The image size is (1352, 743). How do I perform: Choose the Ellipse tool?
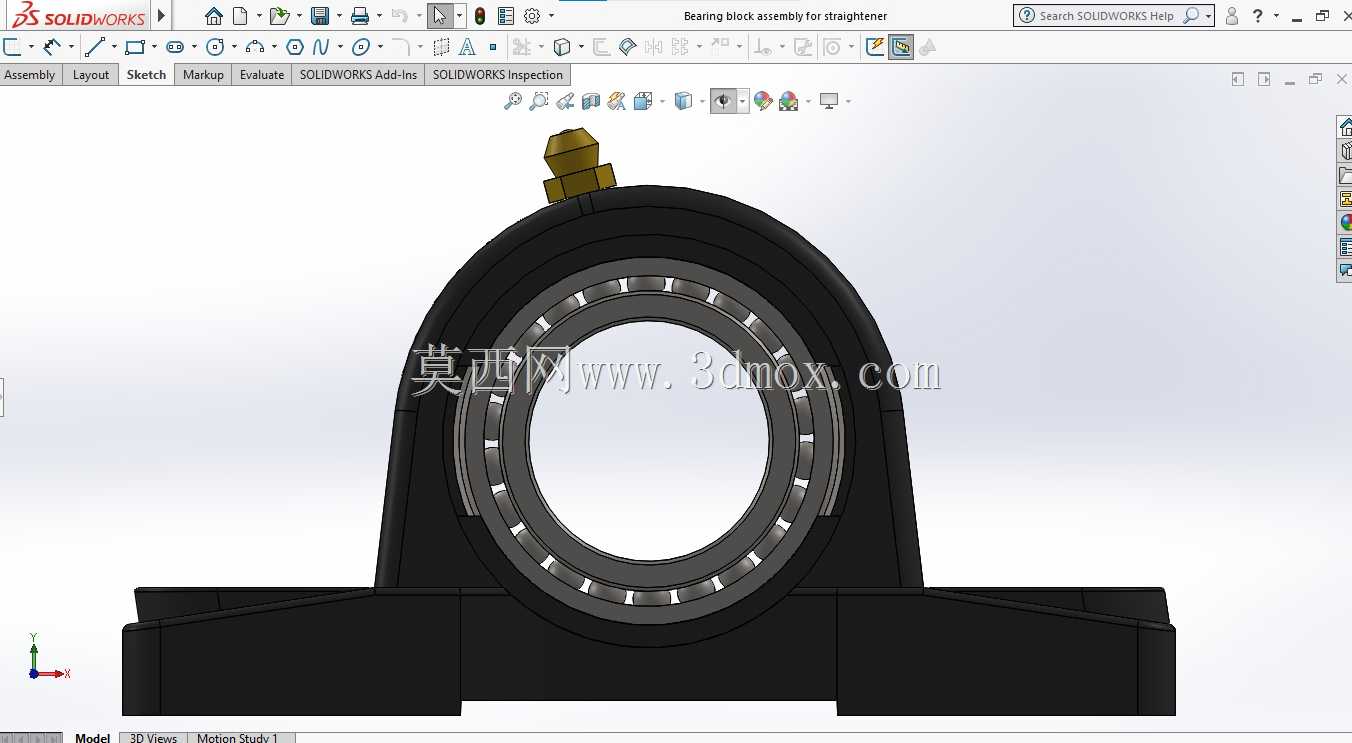point(361,47)
